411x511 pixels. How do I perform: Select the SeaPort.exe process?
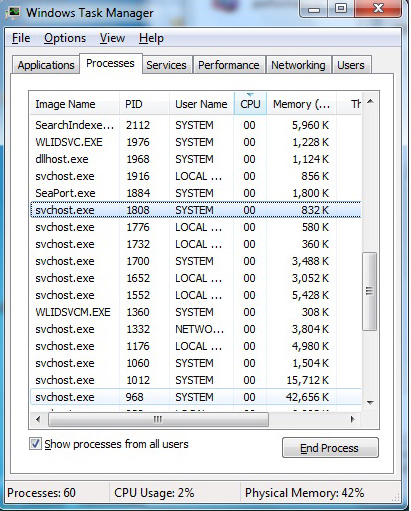[196, 193]
